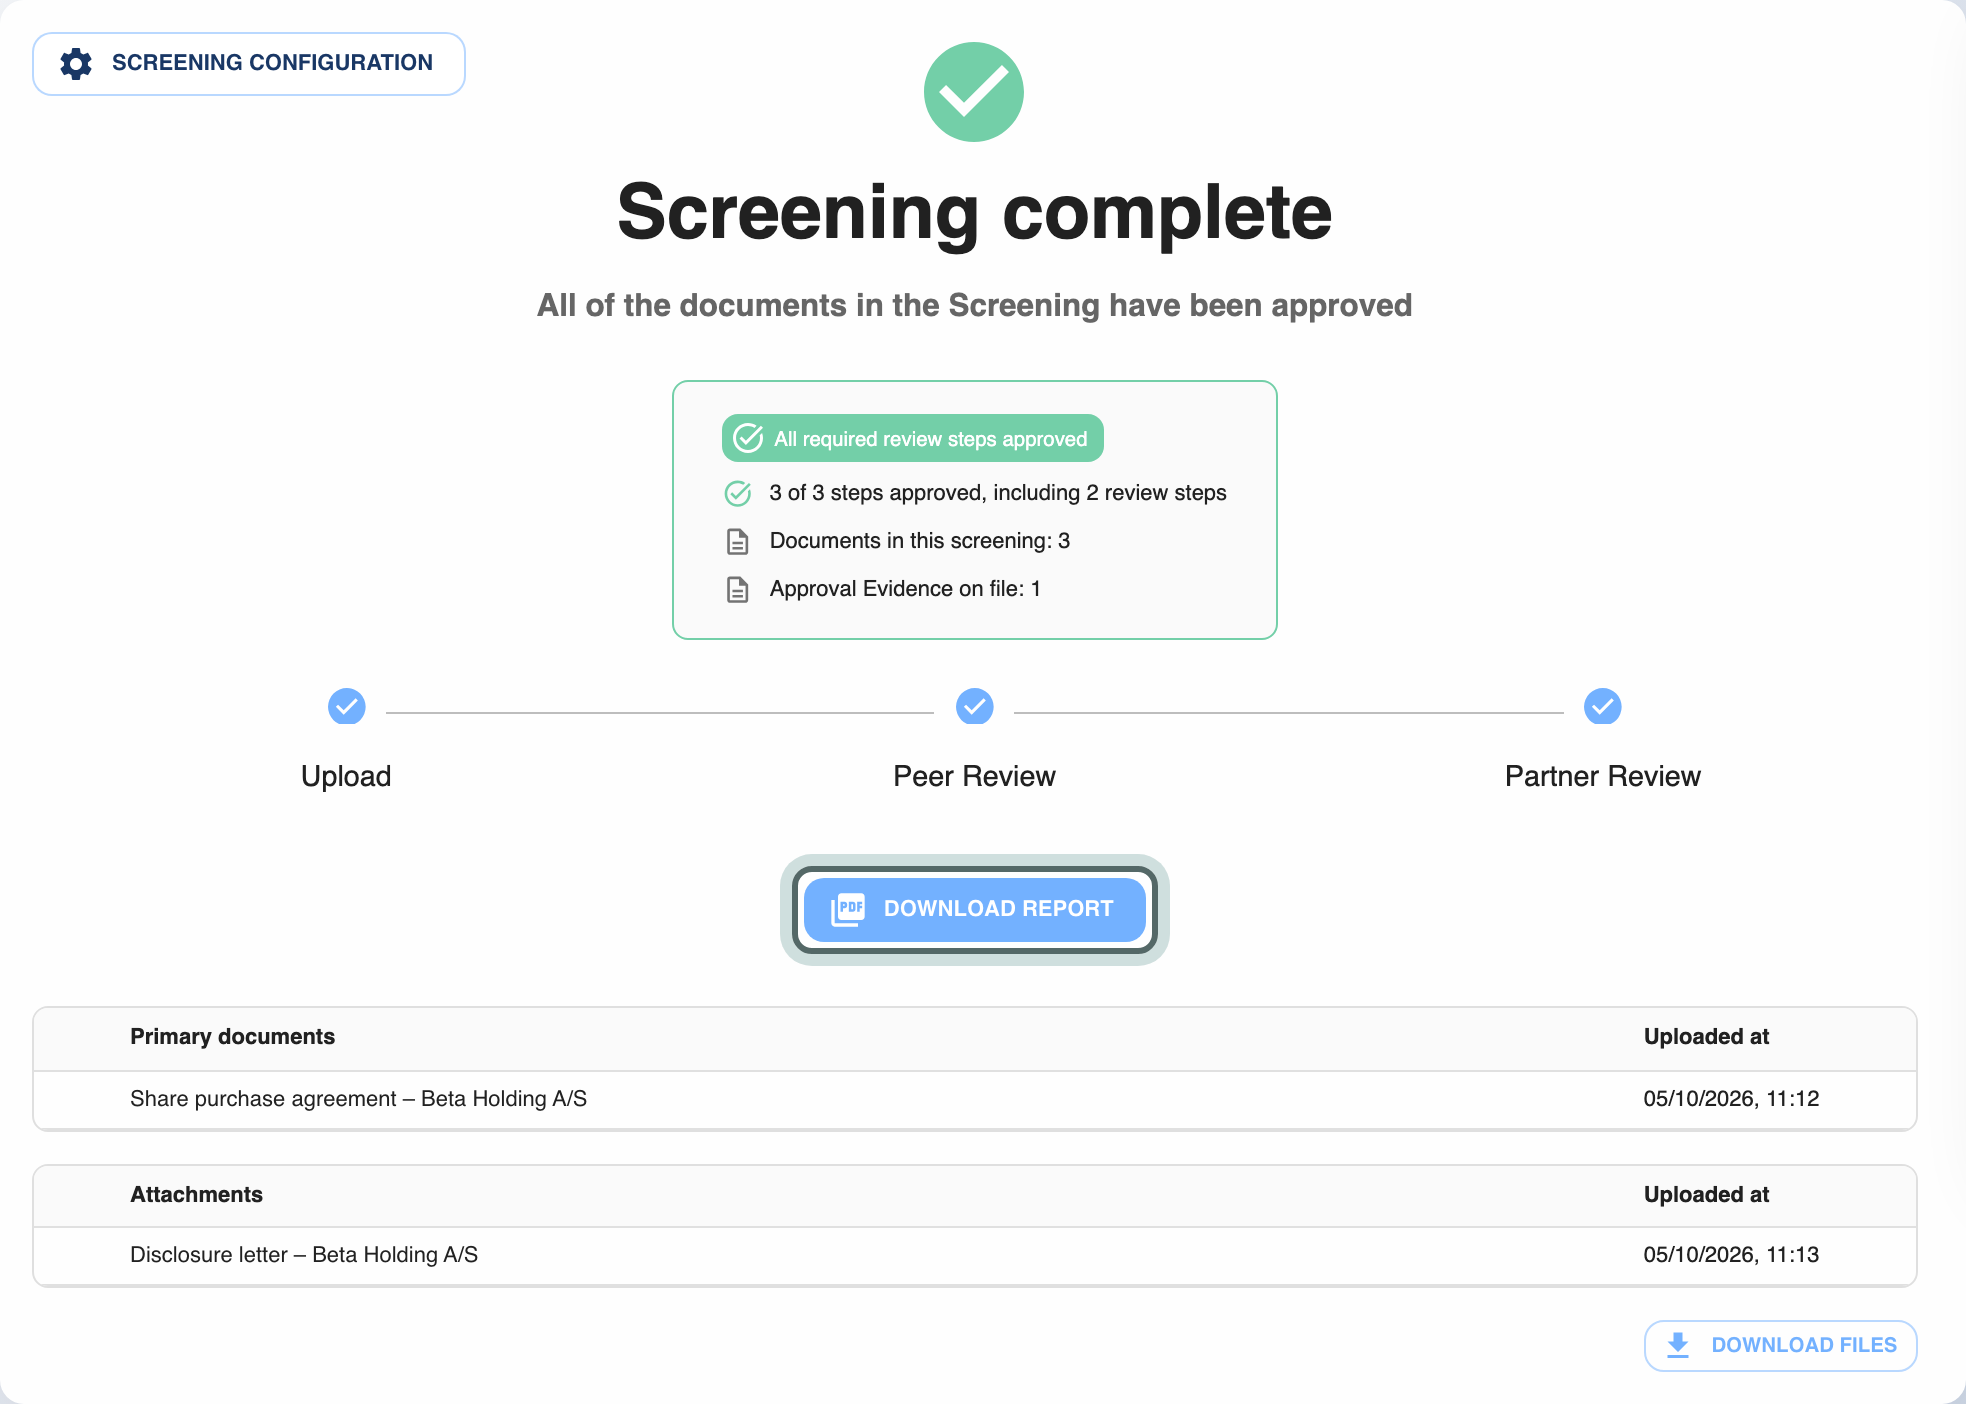The height and width of the screenshot is (1404, 1966).
Task: Click the 'All required review steps approved' badge
Action: 913,438
